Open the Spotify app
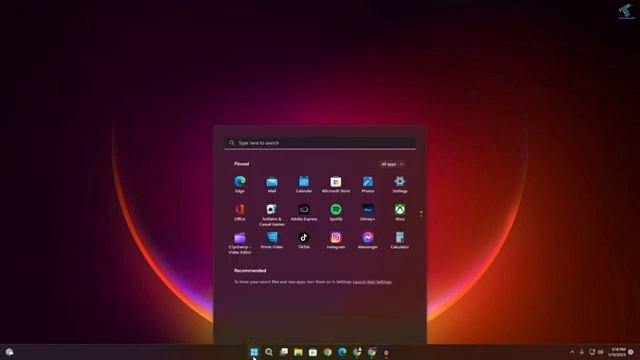This screenshot has width=640, height=360. click(x=336, y=213)
